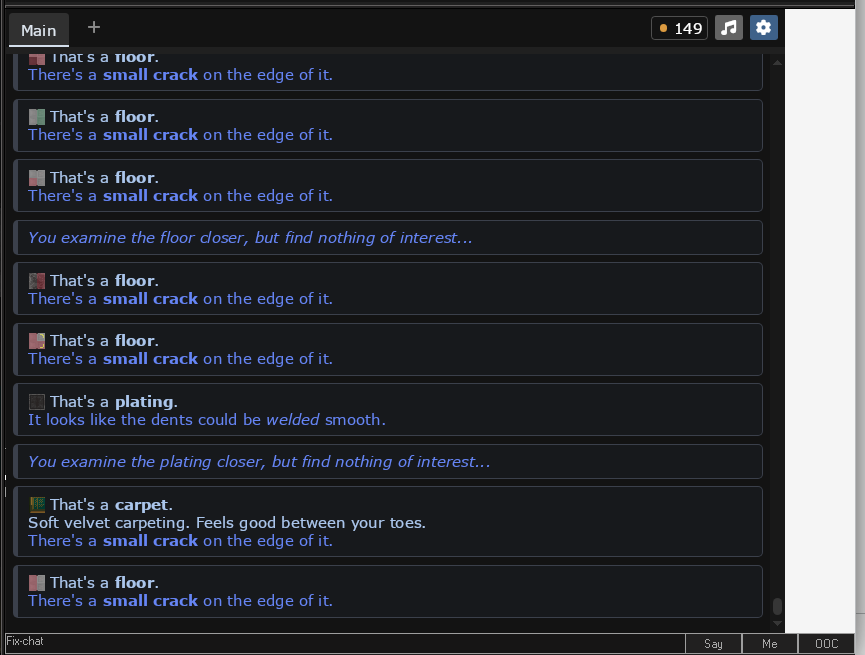This screenshot has width=865, height=655.
Task: Click 'small crack' link in carpet message
Action: (x=150, y=541)
